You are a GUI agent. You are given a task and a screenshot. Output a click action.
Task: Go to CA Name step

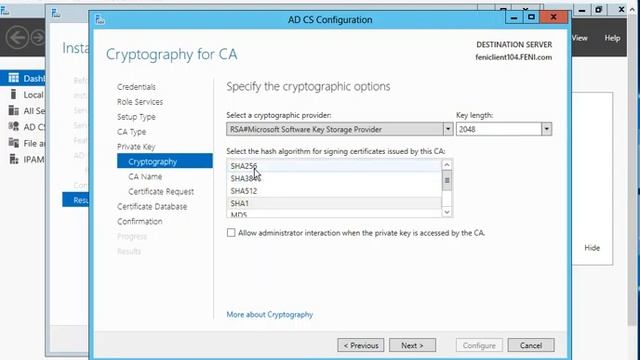pos(145,176)
